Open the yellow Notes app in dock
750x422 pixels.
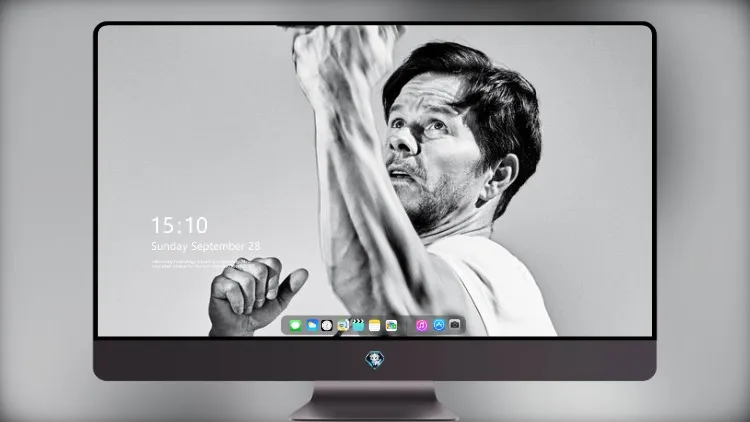coord(375,325)
